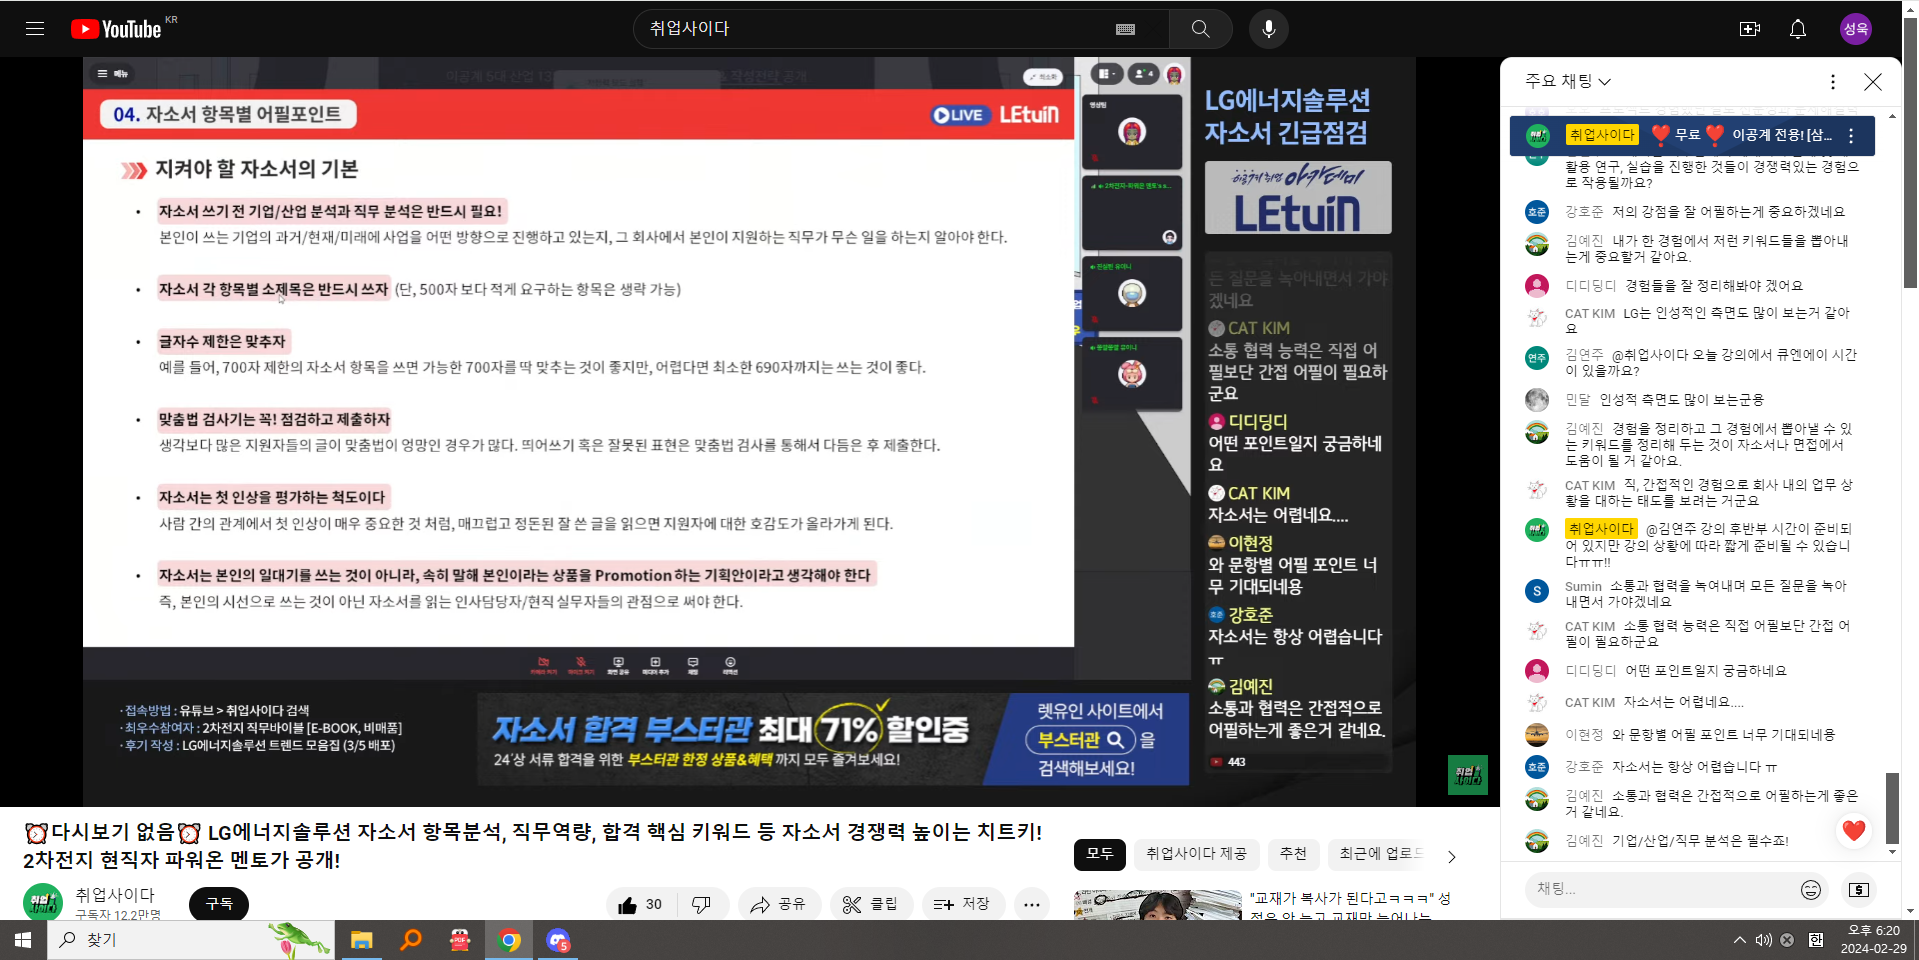Image resolution: width=1919 pixels, height=960 pixels.
Task: Click the search magnifier button
Action: [x=1200, y=29]
